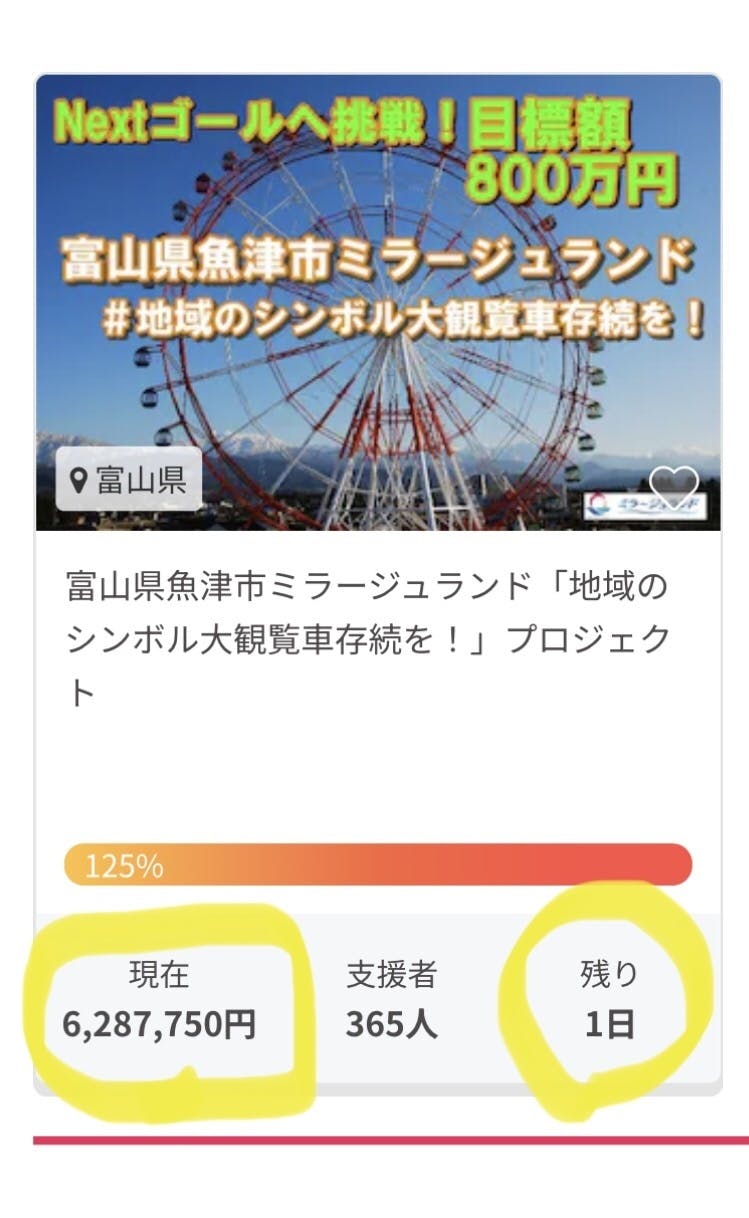Click the 125% progress label
The height and width of the screenshot is (1218, 749).
click(x=124, y=866)
